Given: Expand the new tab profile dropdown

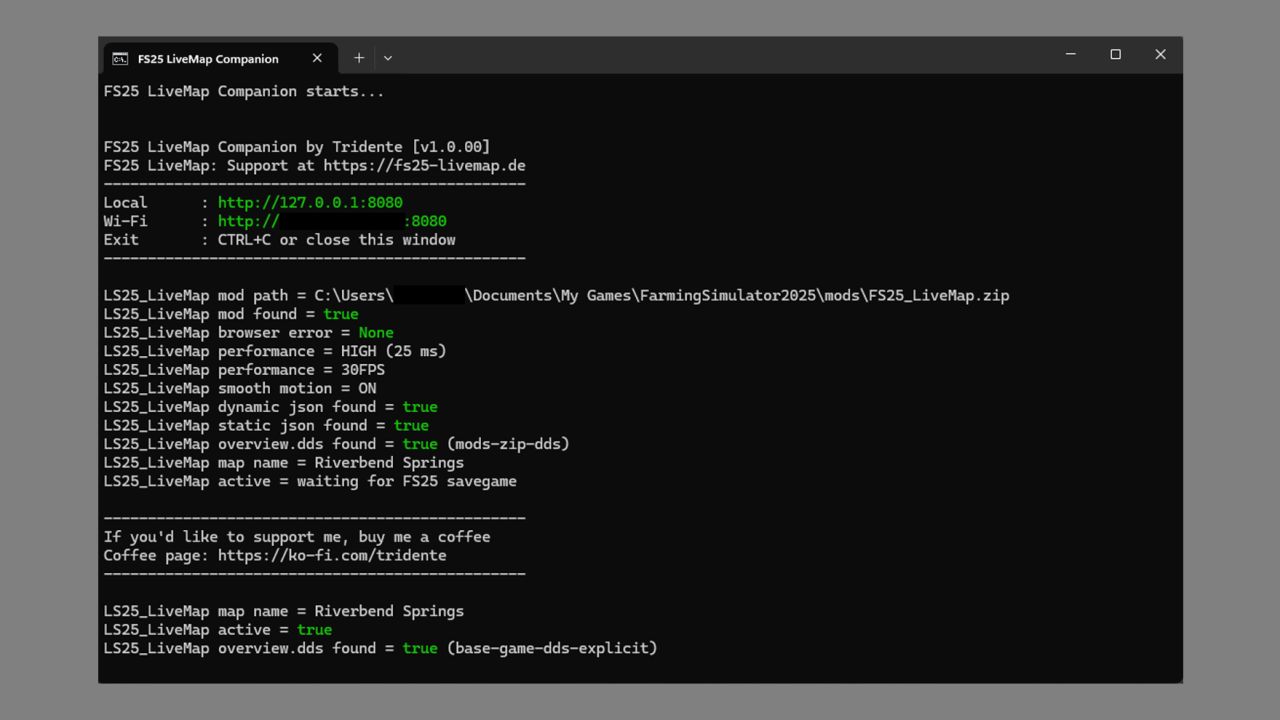Looking at the screenshot, I should click(388, 58).
